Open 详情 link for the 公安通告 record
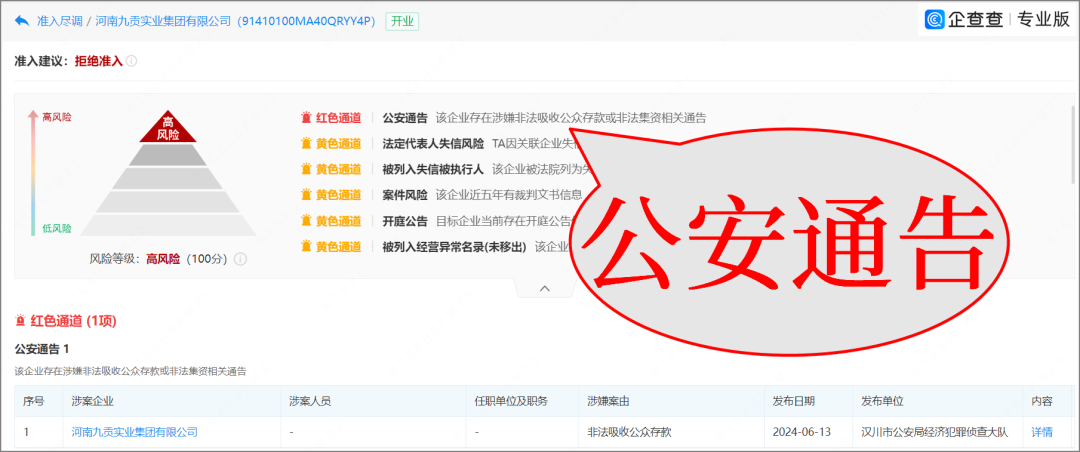The width and height of the screenshot is (1080, 452). tap(1041, 432)
